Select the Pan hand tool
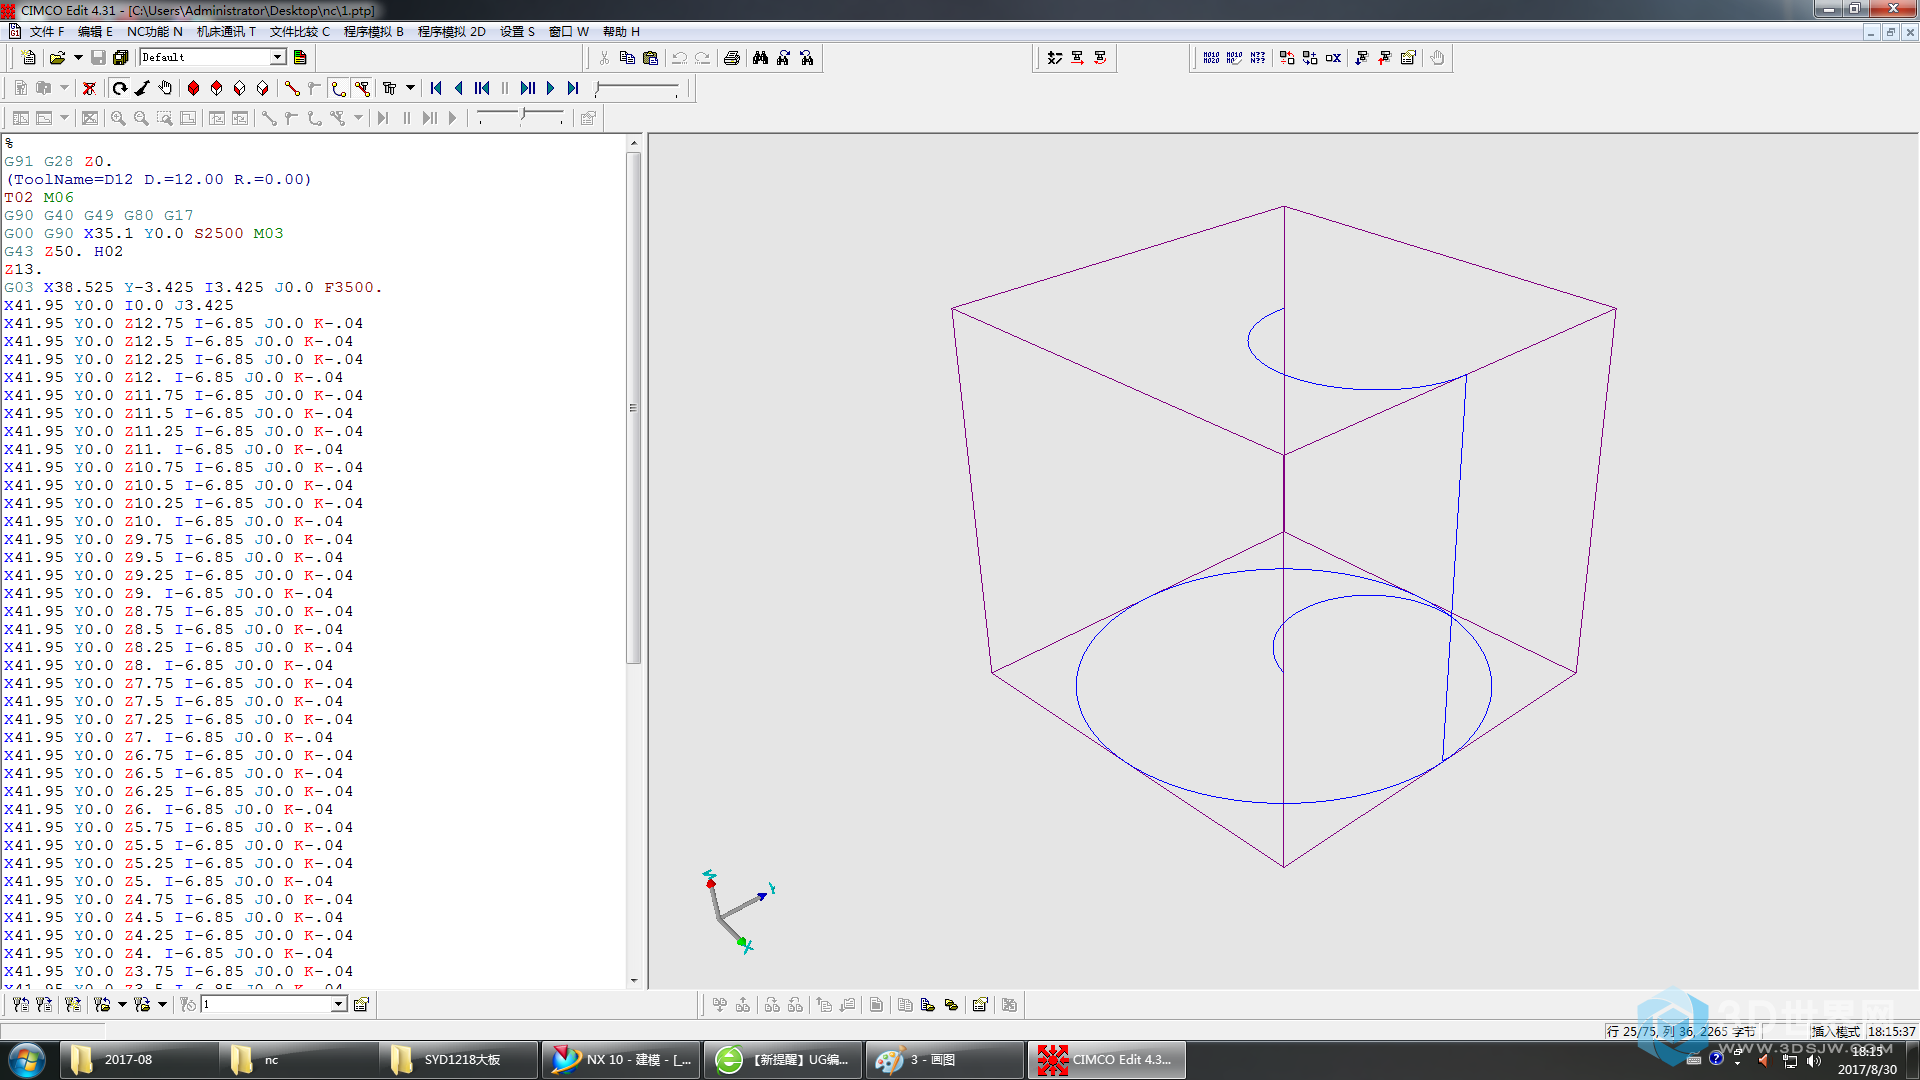The width and height of the screenshot is (1920, 1080). click(x=166, y=88)
